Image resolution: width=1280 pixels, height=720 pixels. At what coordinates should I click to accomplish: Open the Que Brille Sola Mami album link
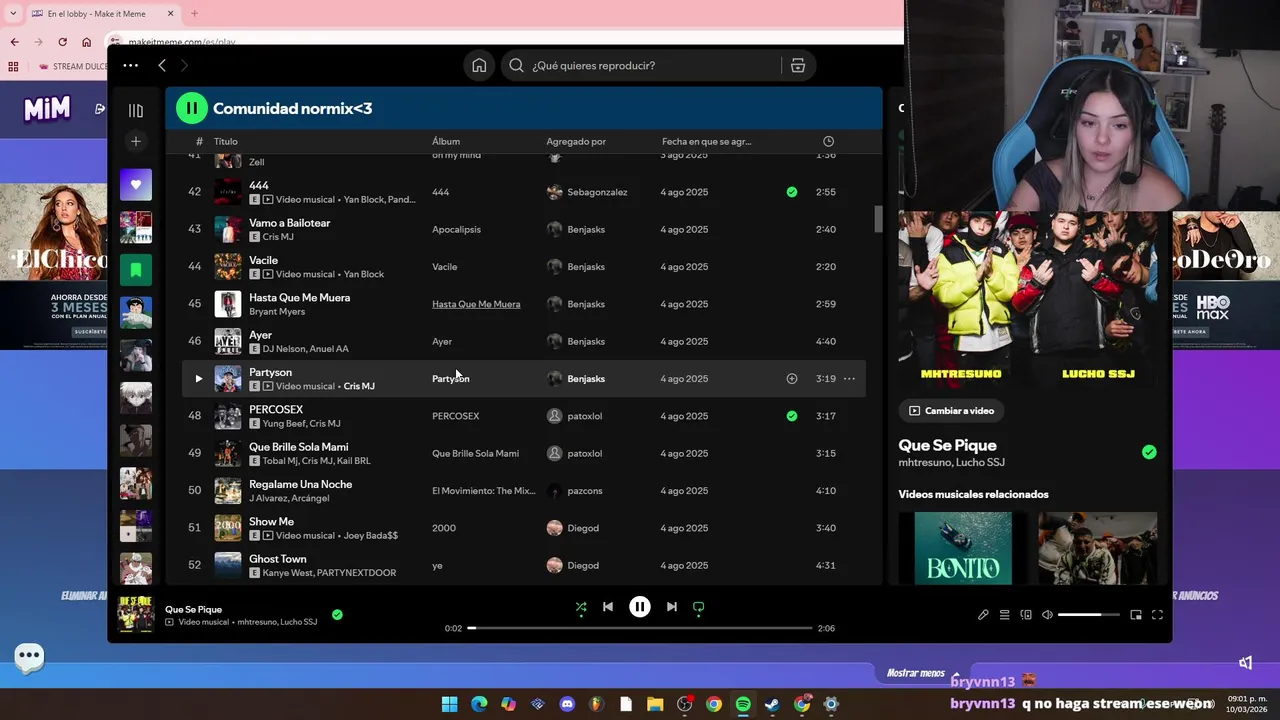click(475, 453)
